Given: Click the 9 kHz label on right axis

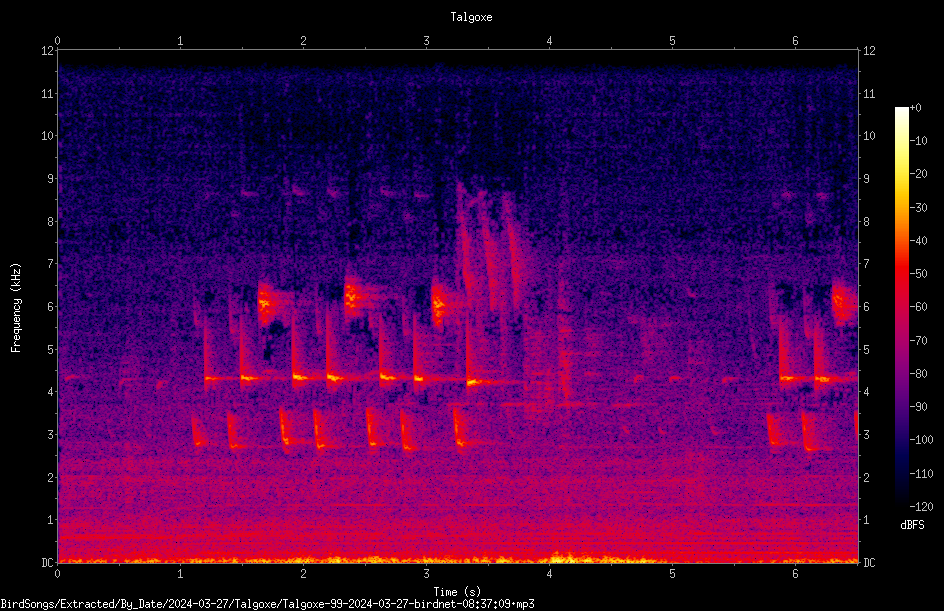Looking at the screenshot, I should tap(866, 179).
